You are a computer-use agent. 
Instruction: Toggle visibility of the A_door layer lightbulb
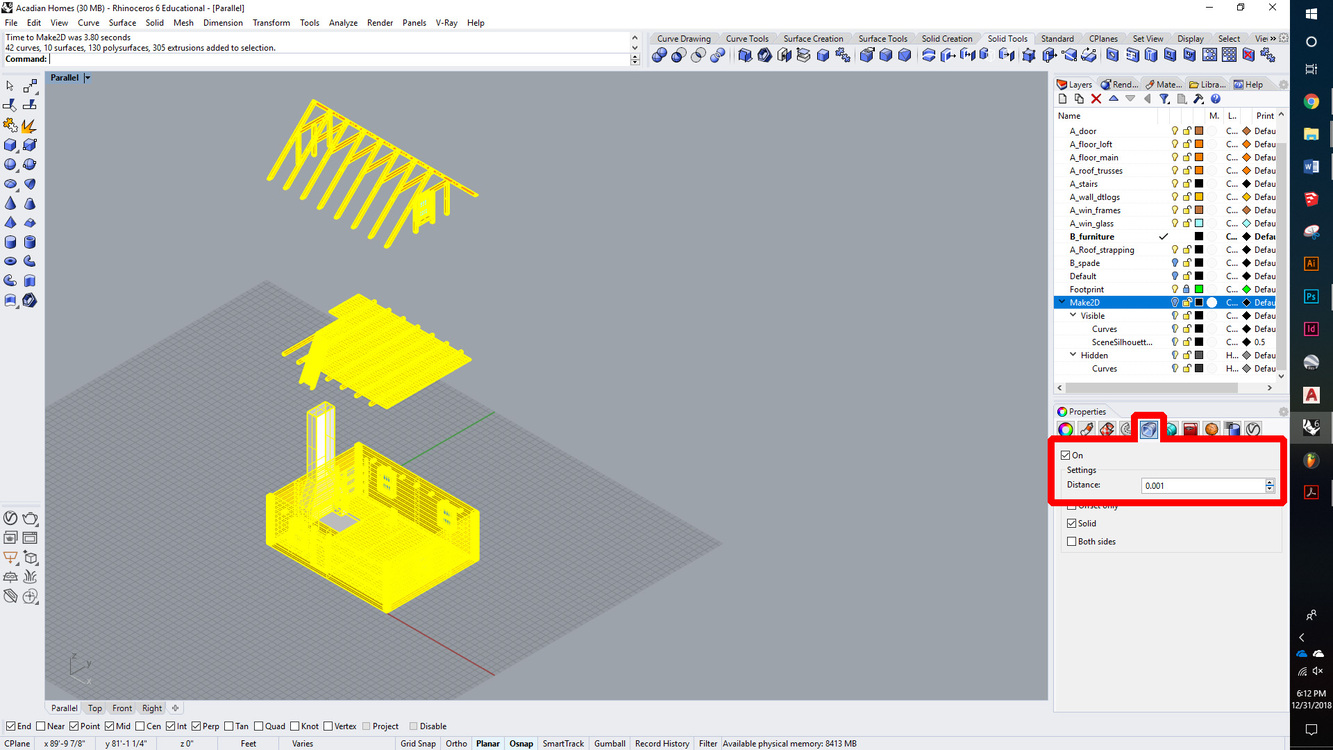[1175, 131]
